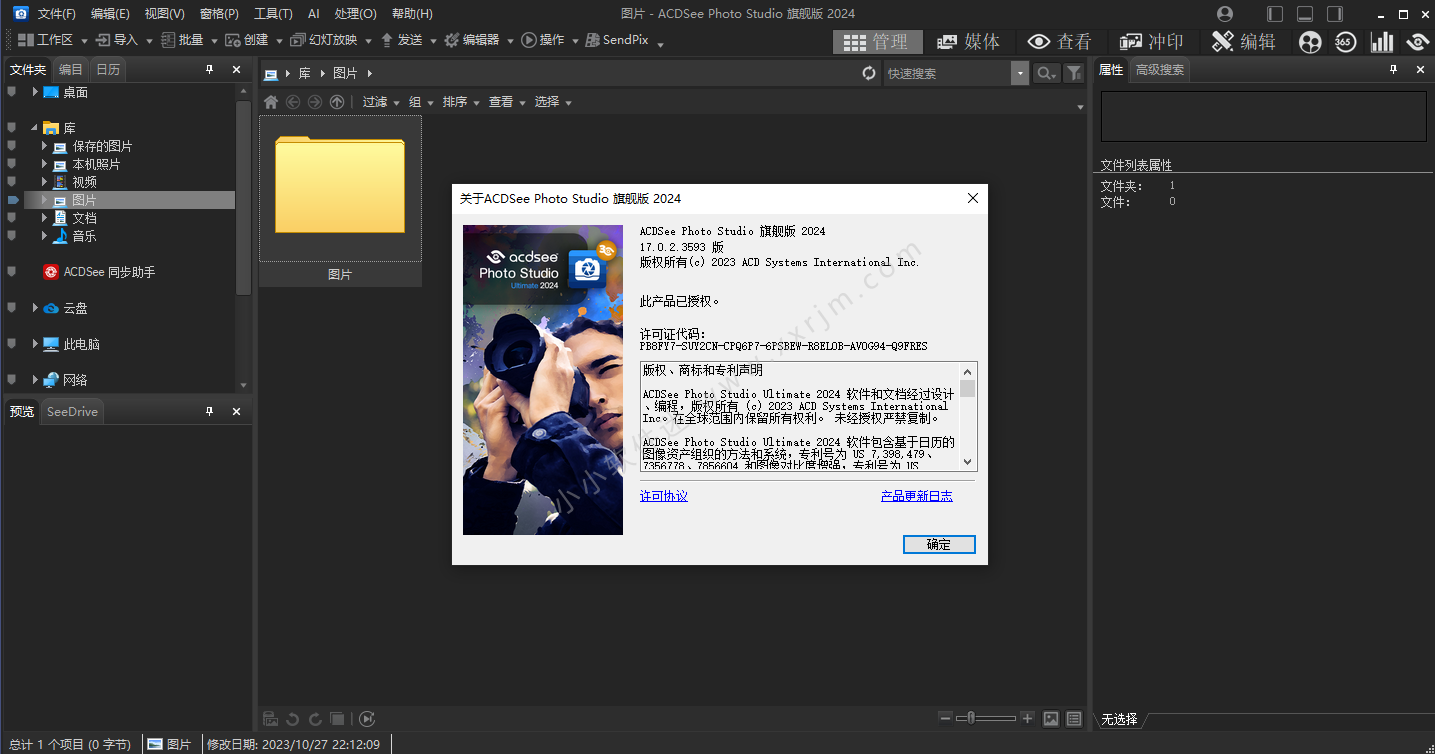Open the search options magnifier button

tap(1046, 73)
